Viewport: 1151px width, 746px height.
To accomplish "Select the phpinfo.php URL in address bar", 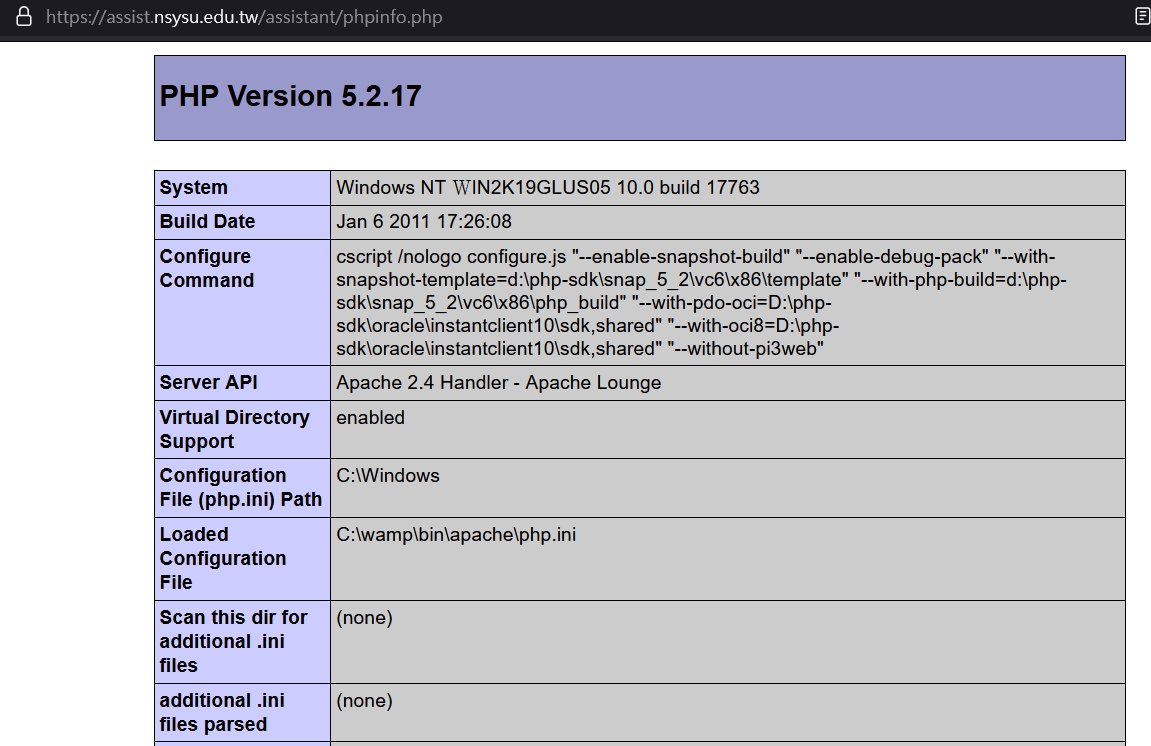I will pos(244,17).
